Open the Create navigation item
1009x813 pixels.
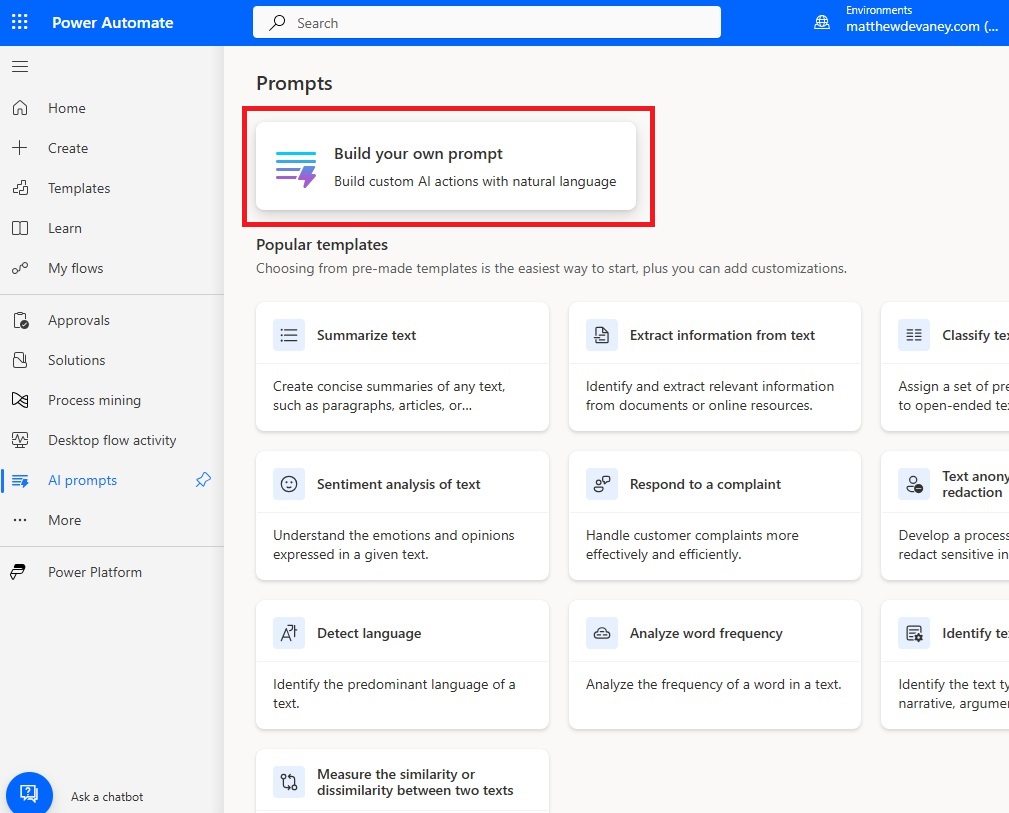68,148
